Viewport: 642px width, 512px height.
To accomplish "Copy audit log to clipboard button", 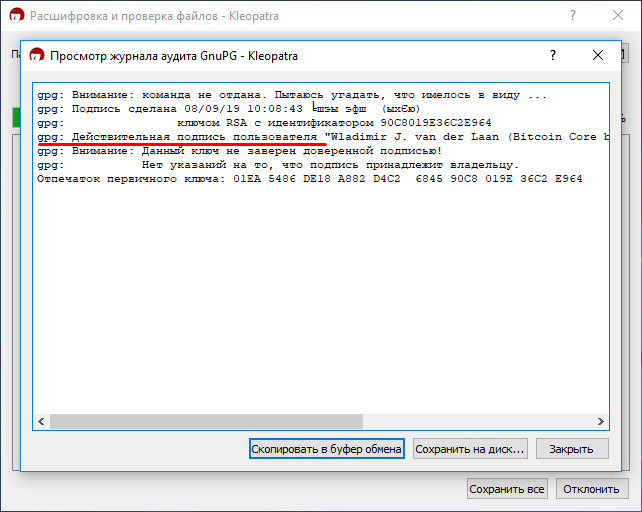I will [x=327, y=449].
